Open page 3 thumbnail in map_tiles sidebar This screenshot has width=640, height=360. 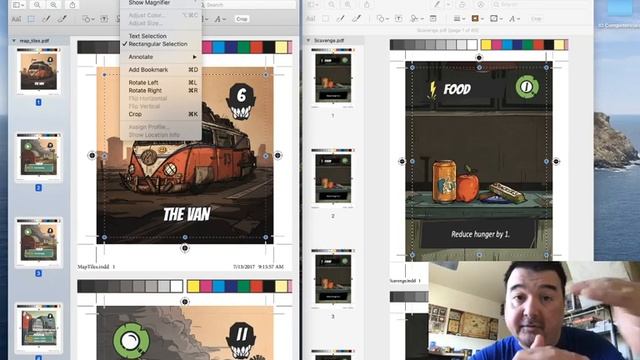39,242
